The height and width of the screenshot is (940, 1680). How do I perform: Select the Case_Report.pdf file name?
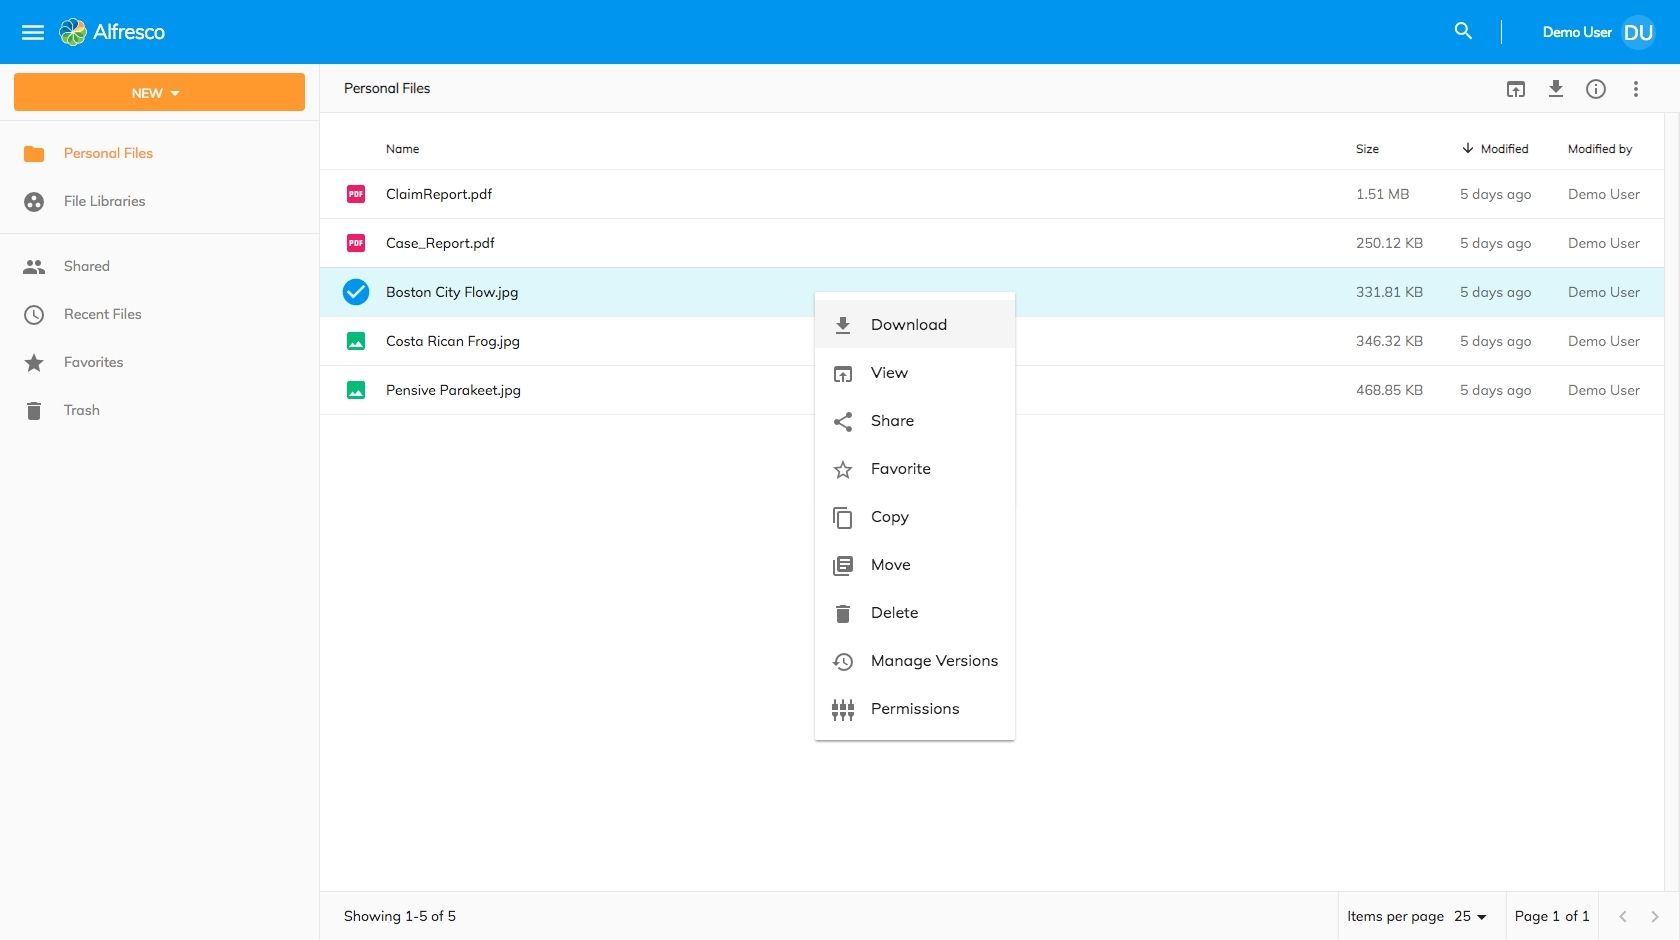coord(440,243)
